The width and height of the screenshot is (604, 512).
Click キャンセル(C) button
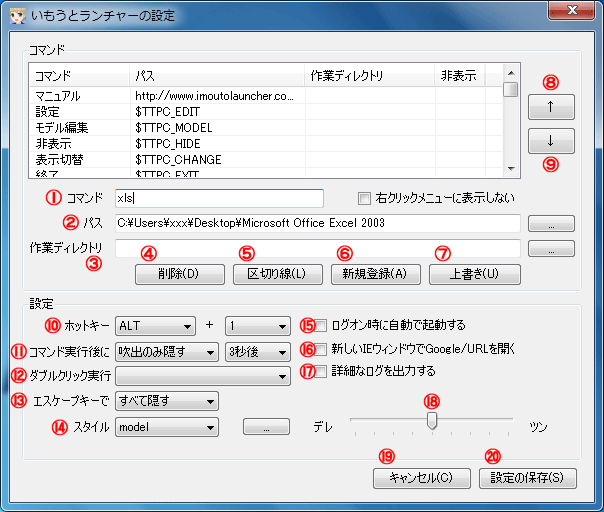click(x=421, y=478)
